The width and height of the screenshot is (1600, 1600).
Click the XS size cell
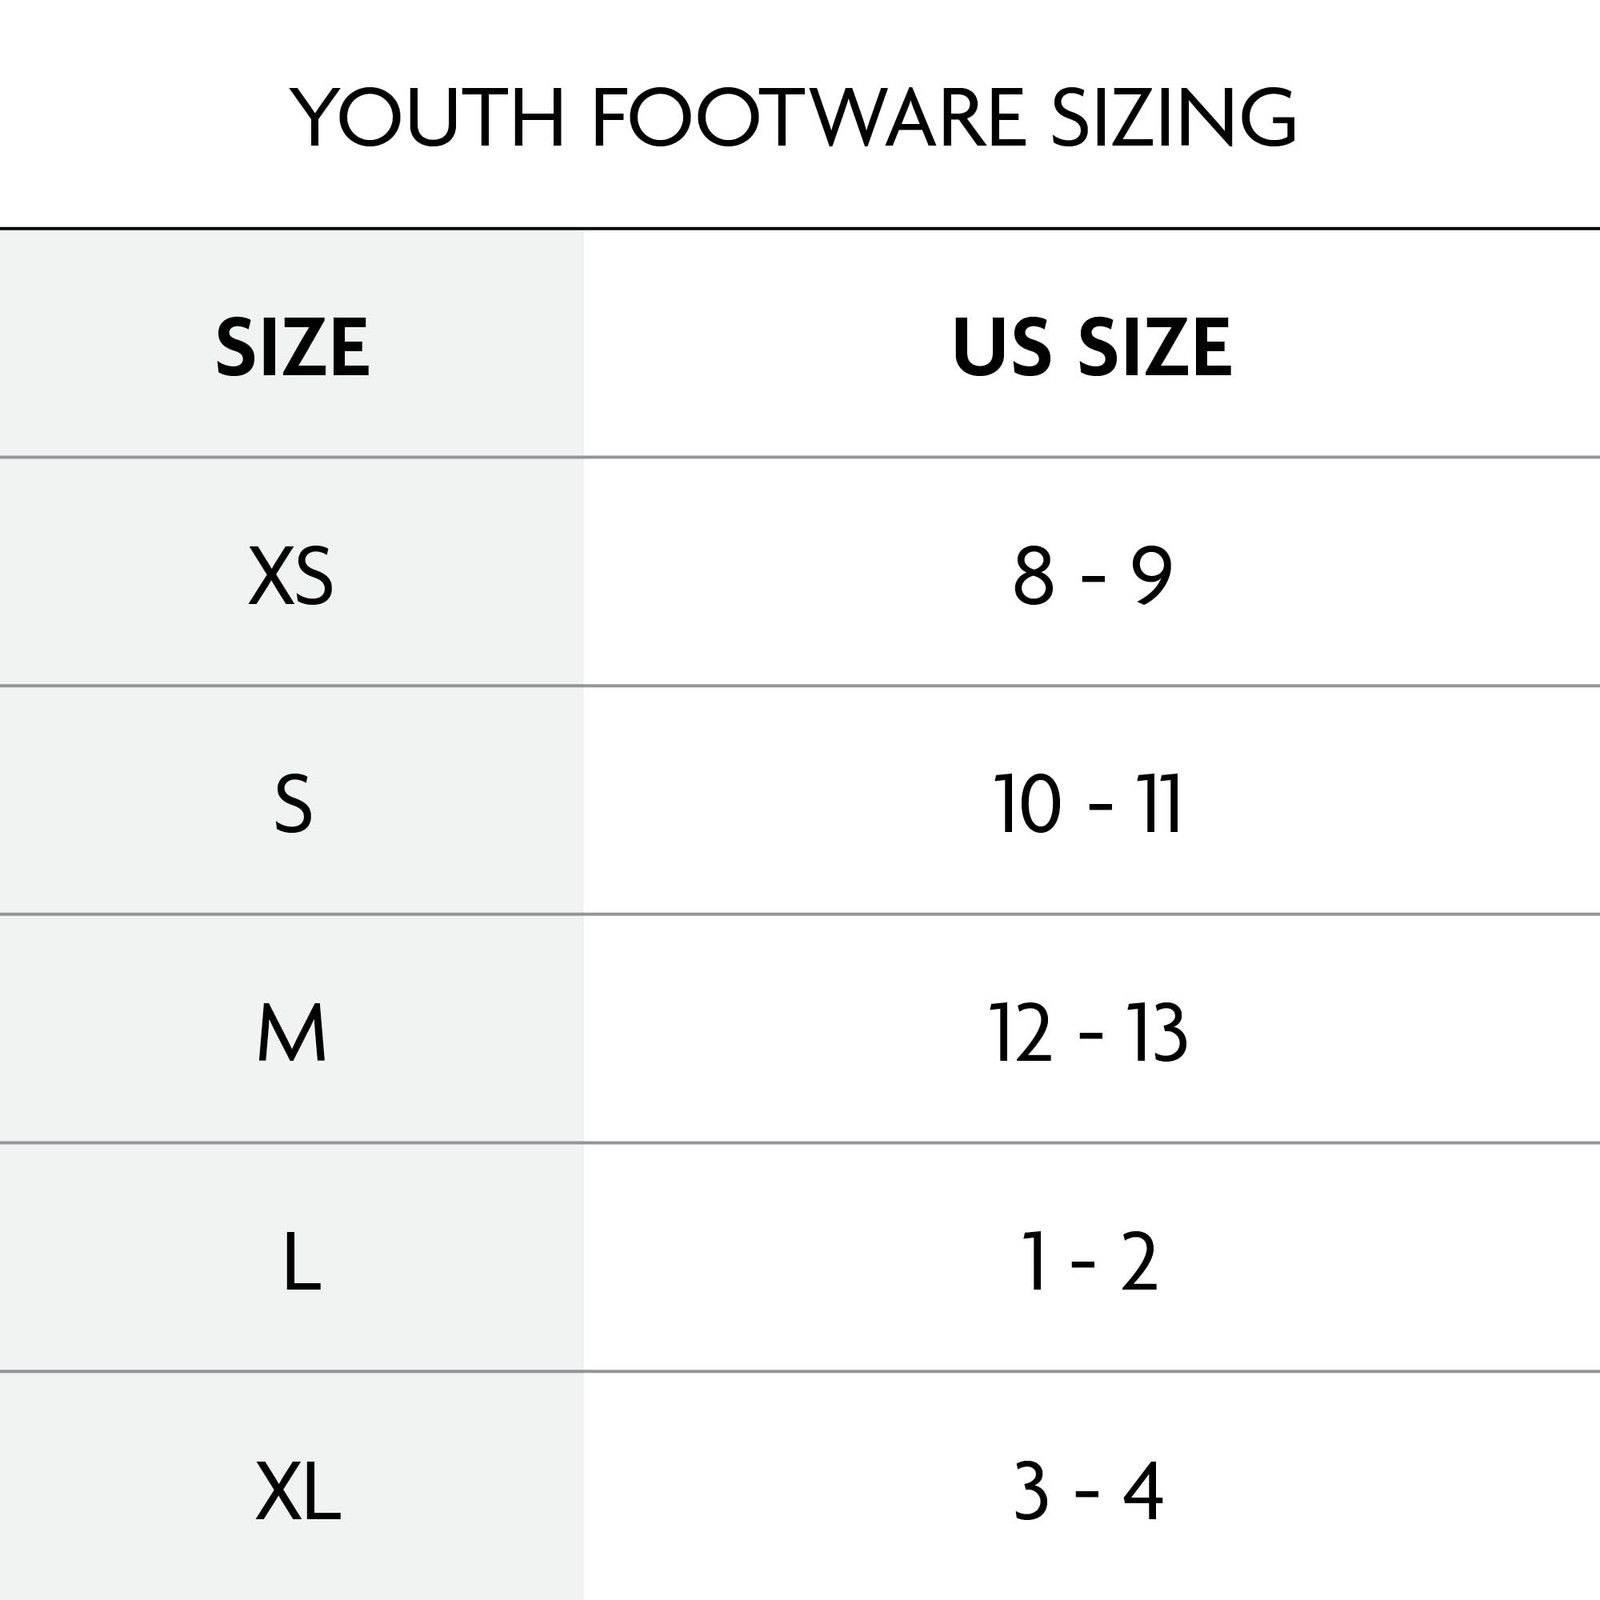(x=291, y=577)
